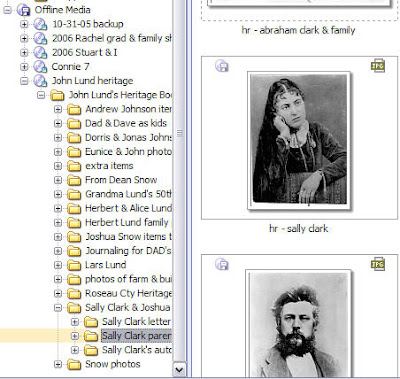Image resolution: width=400 pixels, height=379 pixels.
Task: Click the hr - sally clark caption
Action: (299, 229)
